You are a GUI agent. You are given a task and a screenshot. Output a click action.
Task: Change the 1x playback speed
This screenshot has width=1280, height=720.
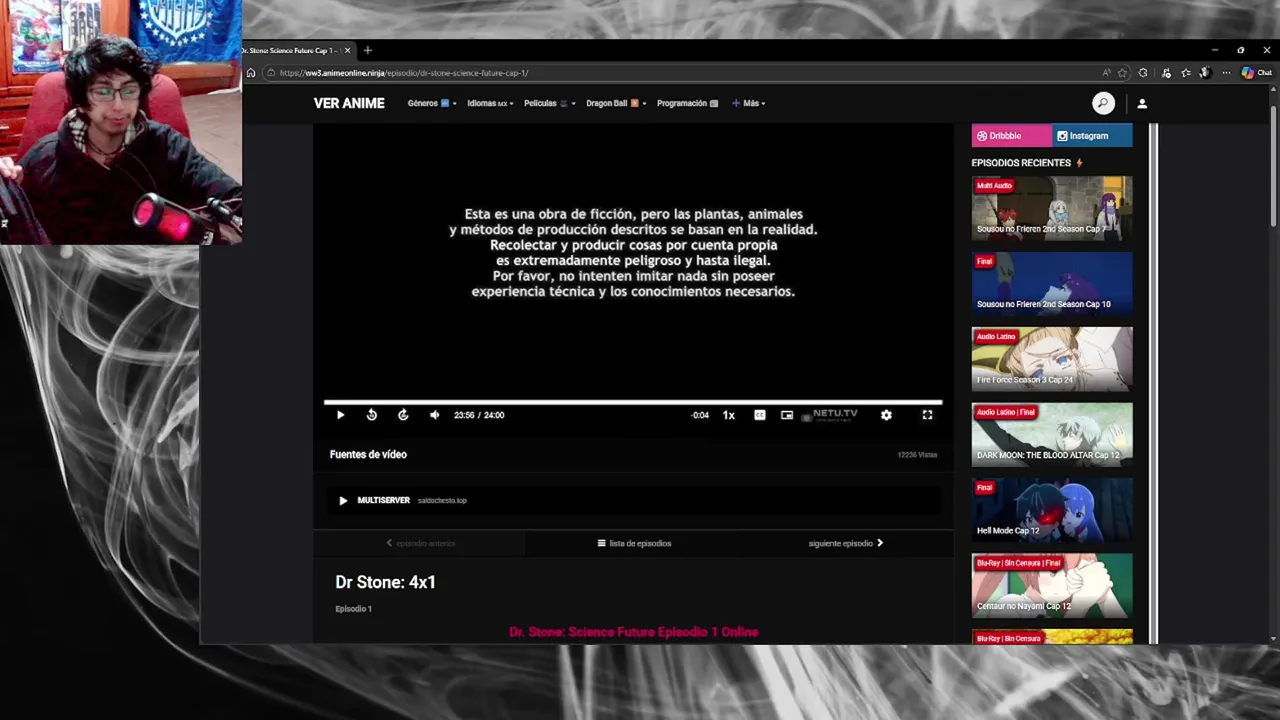[729, 415]
